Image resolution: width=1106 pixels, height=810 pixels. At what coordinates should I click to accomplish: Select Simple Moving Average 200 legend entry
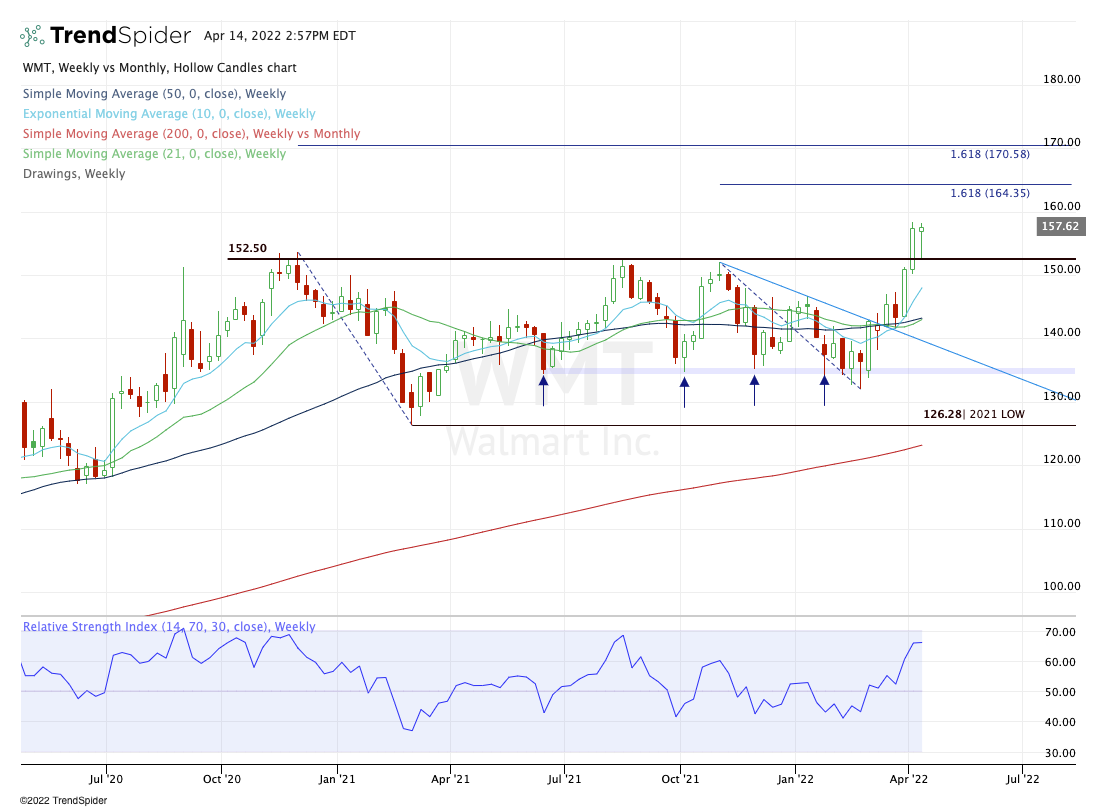tap(191, 133)
